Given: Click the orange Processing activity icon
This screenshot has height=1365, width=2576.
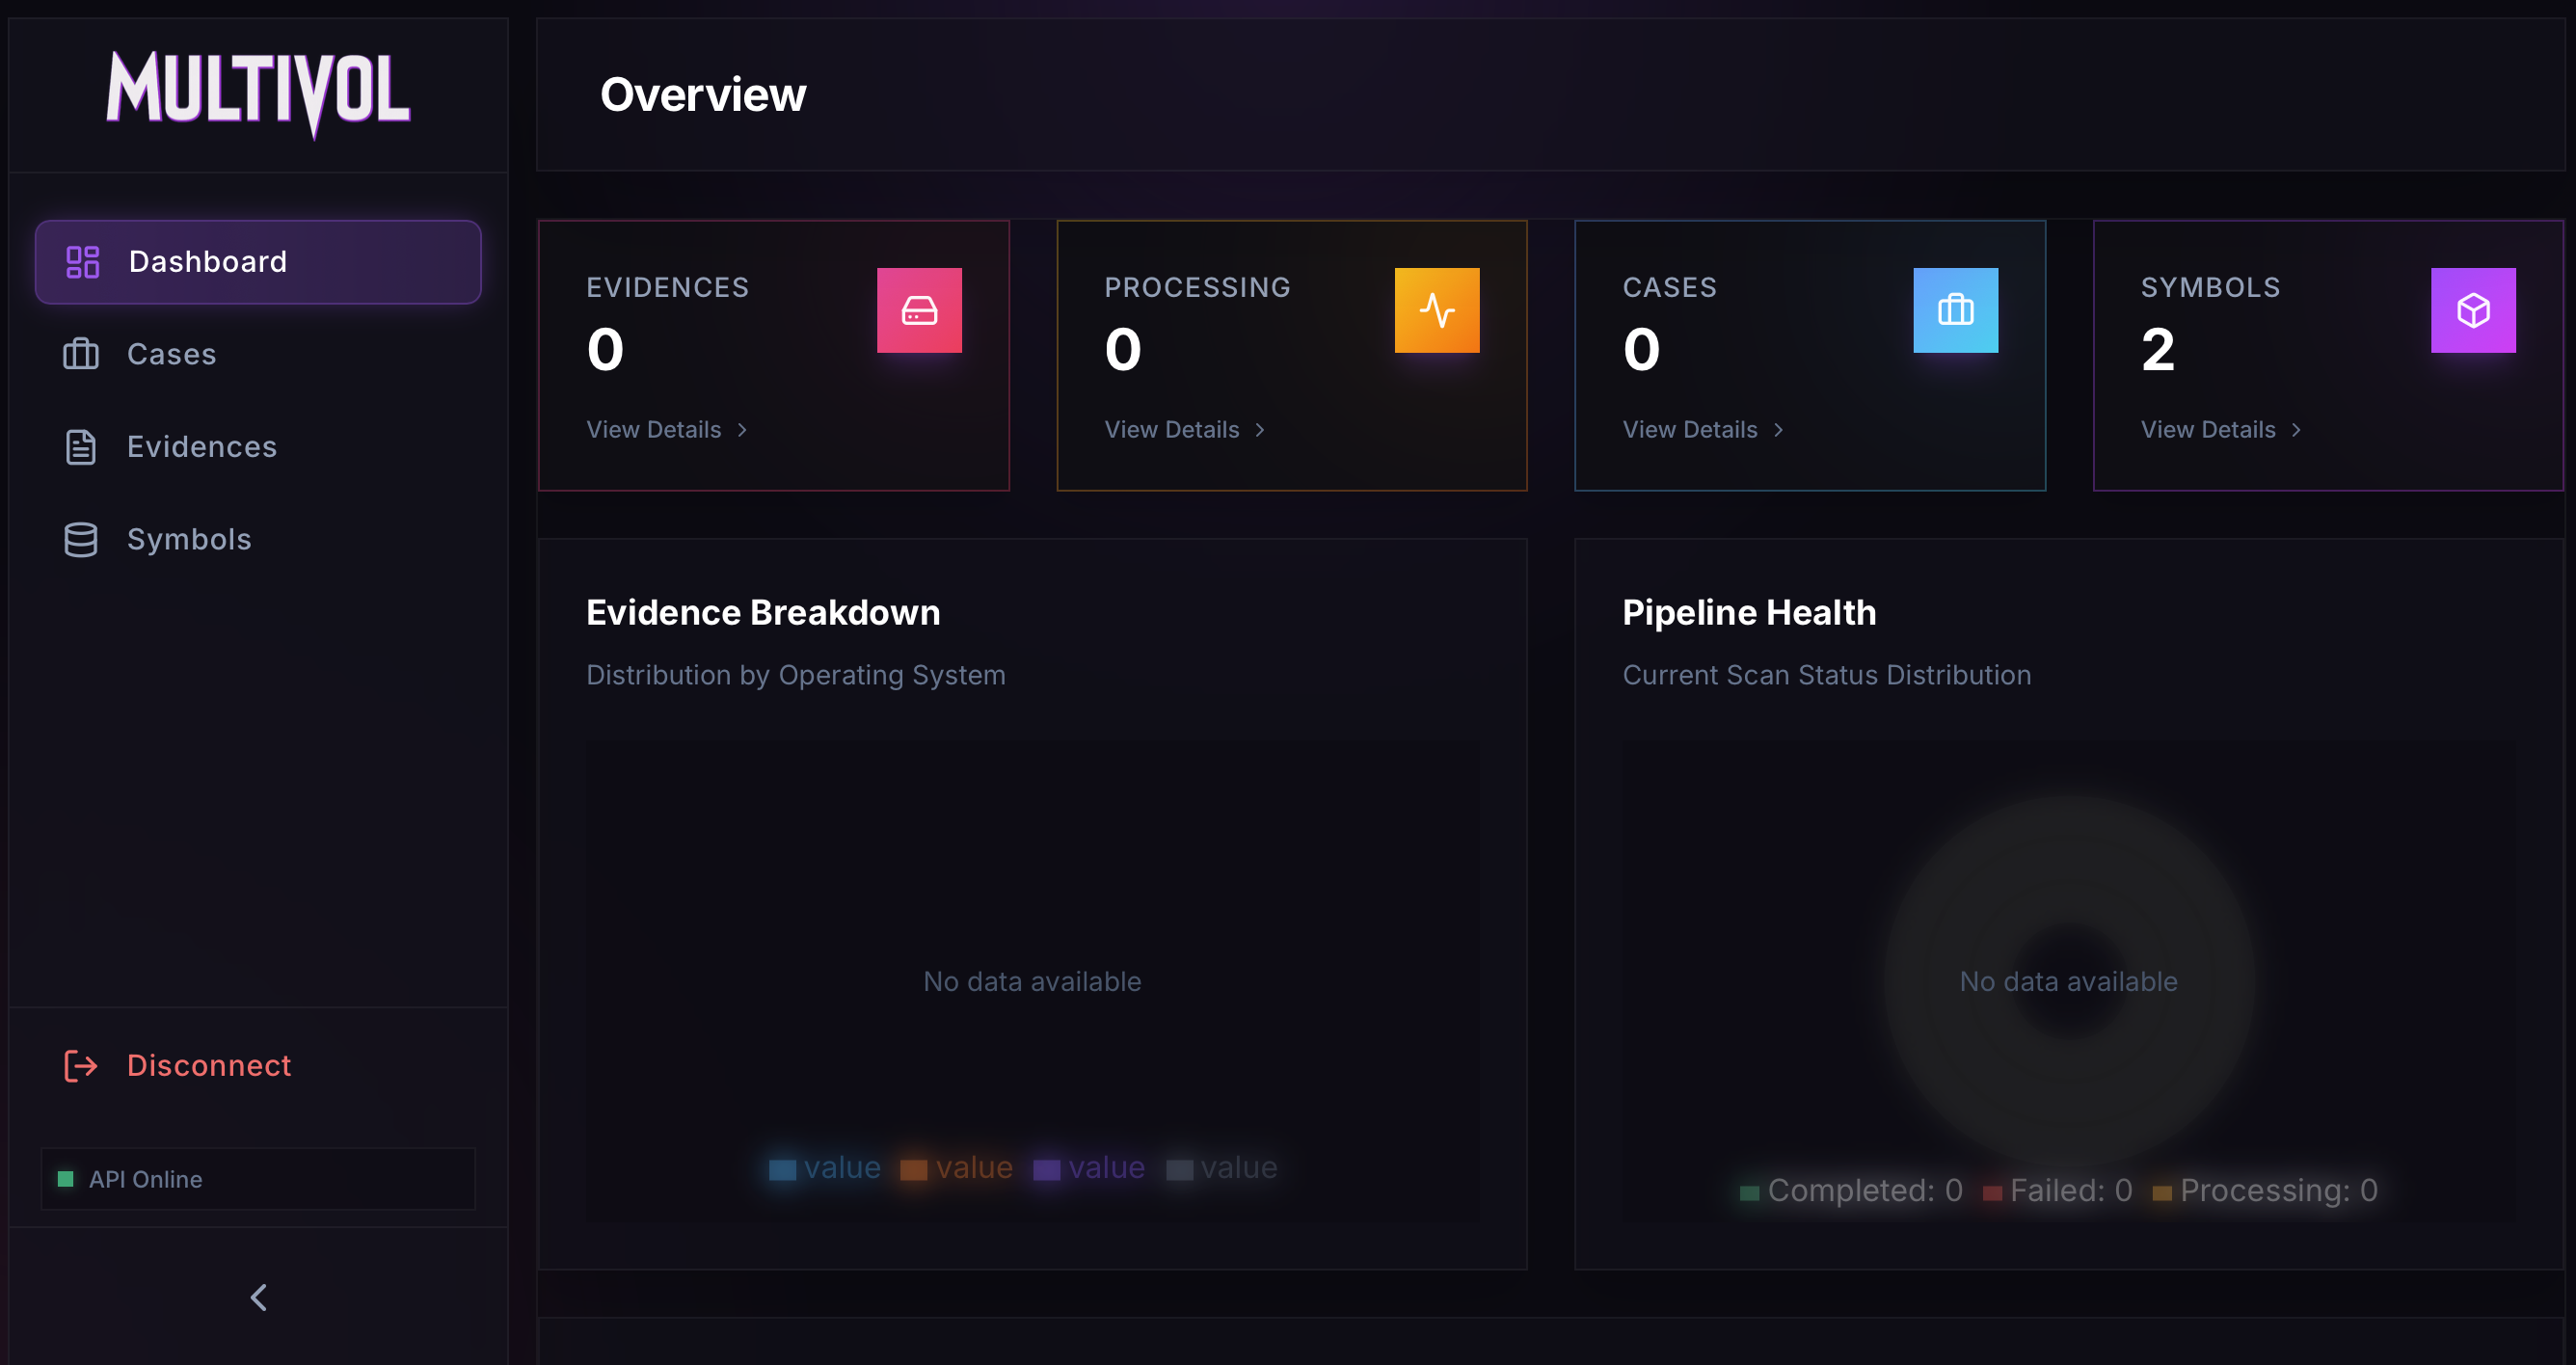Looking at the screenshot, I should (1436, 310).
